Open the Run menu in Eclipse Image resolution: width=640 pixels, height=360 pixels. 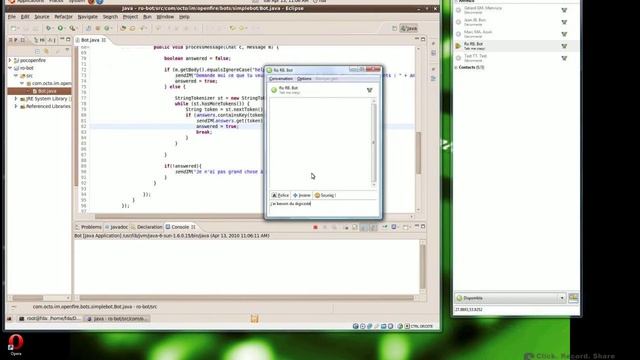point(147,17)
